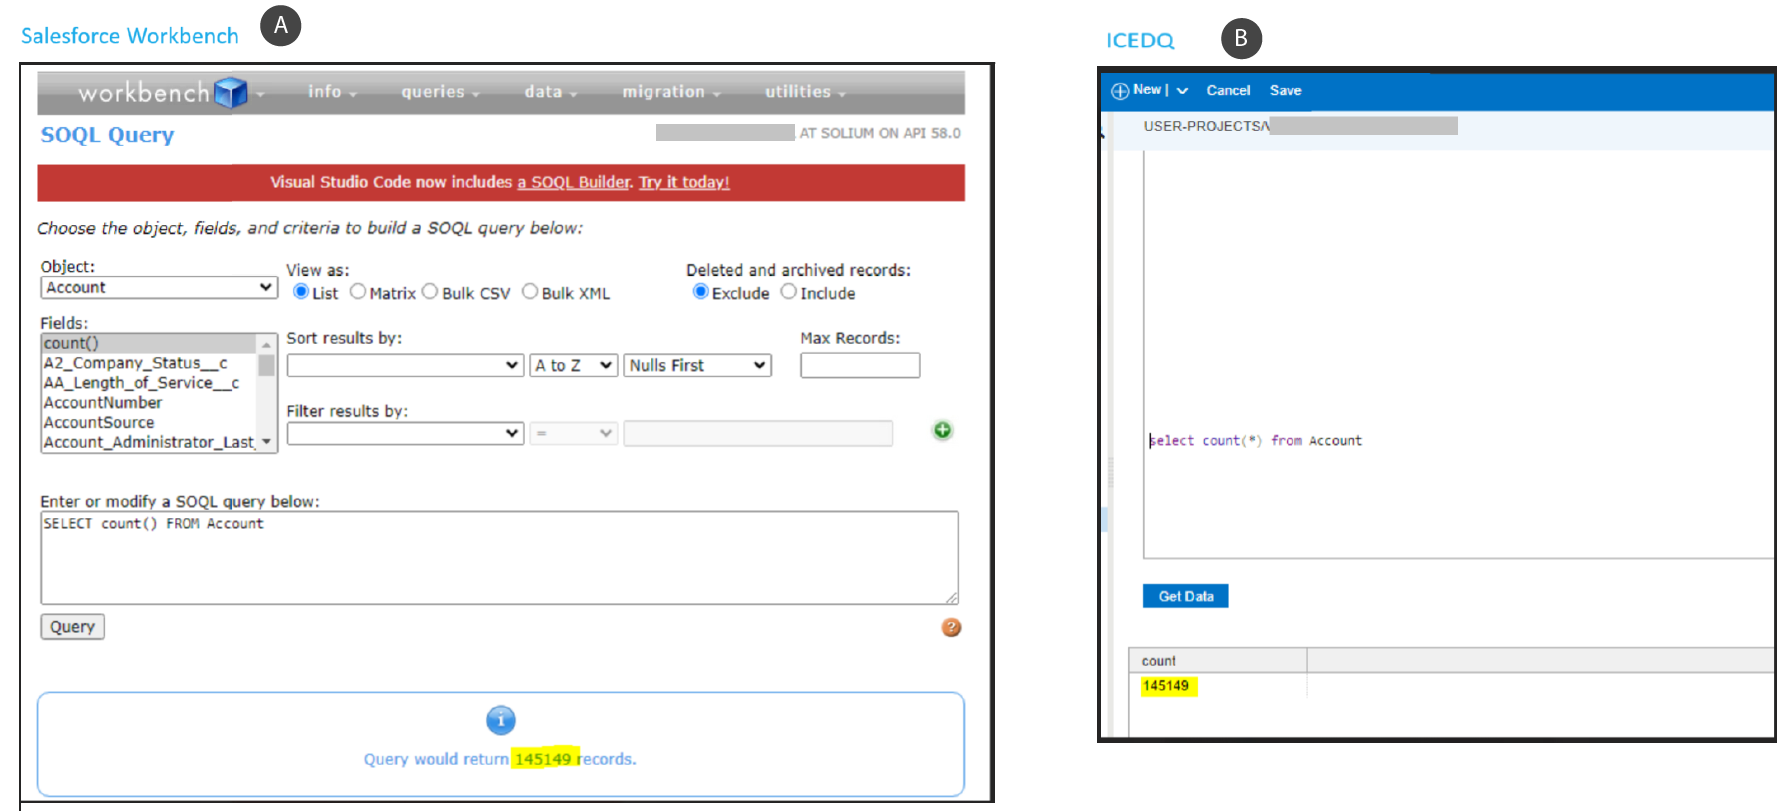Open the orange help question mark icon
Screen dimensions: 1788x811
[x=951, y=627]
